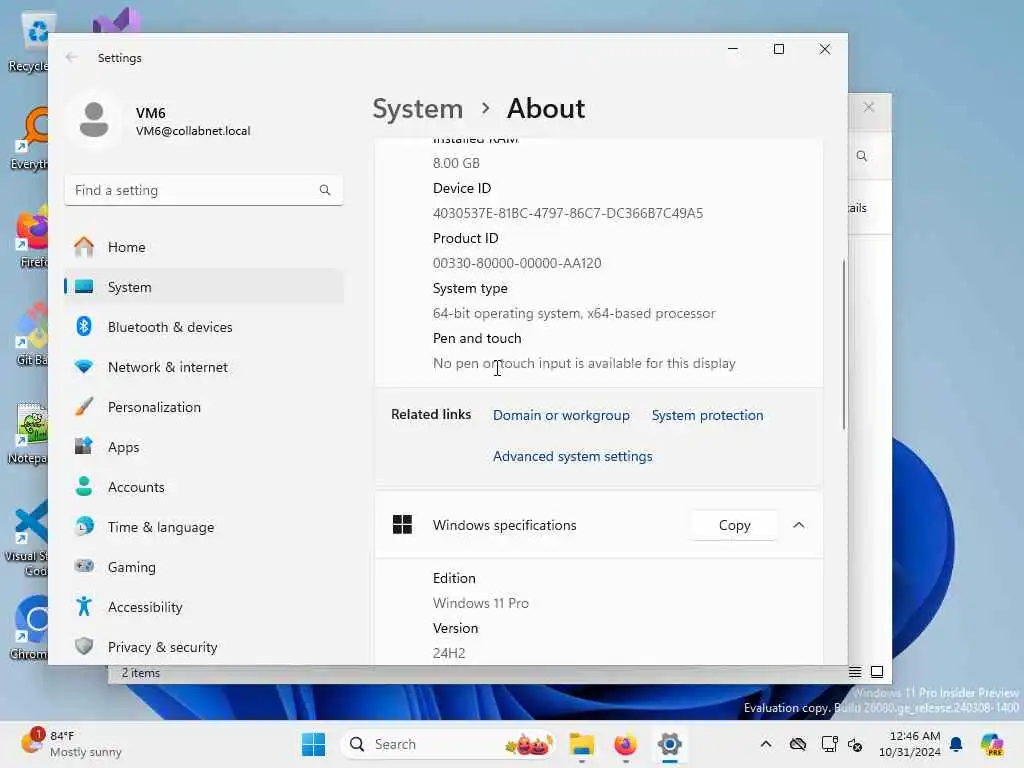The width and height of the screenshot is (1024, 768).
Task: Click System in the breadcrumb
Action: click(x=417, y=108)
